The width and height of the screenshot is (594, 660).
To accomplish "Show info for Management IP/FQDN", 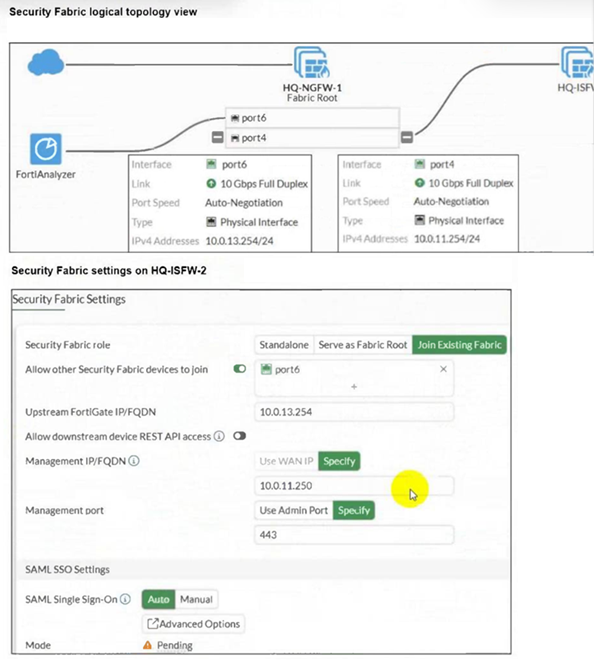I will [134, 461].
